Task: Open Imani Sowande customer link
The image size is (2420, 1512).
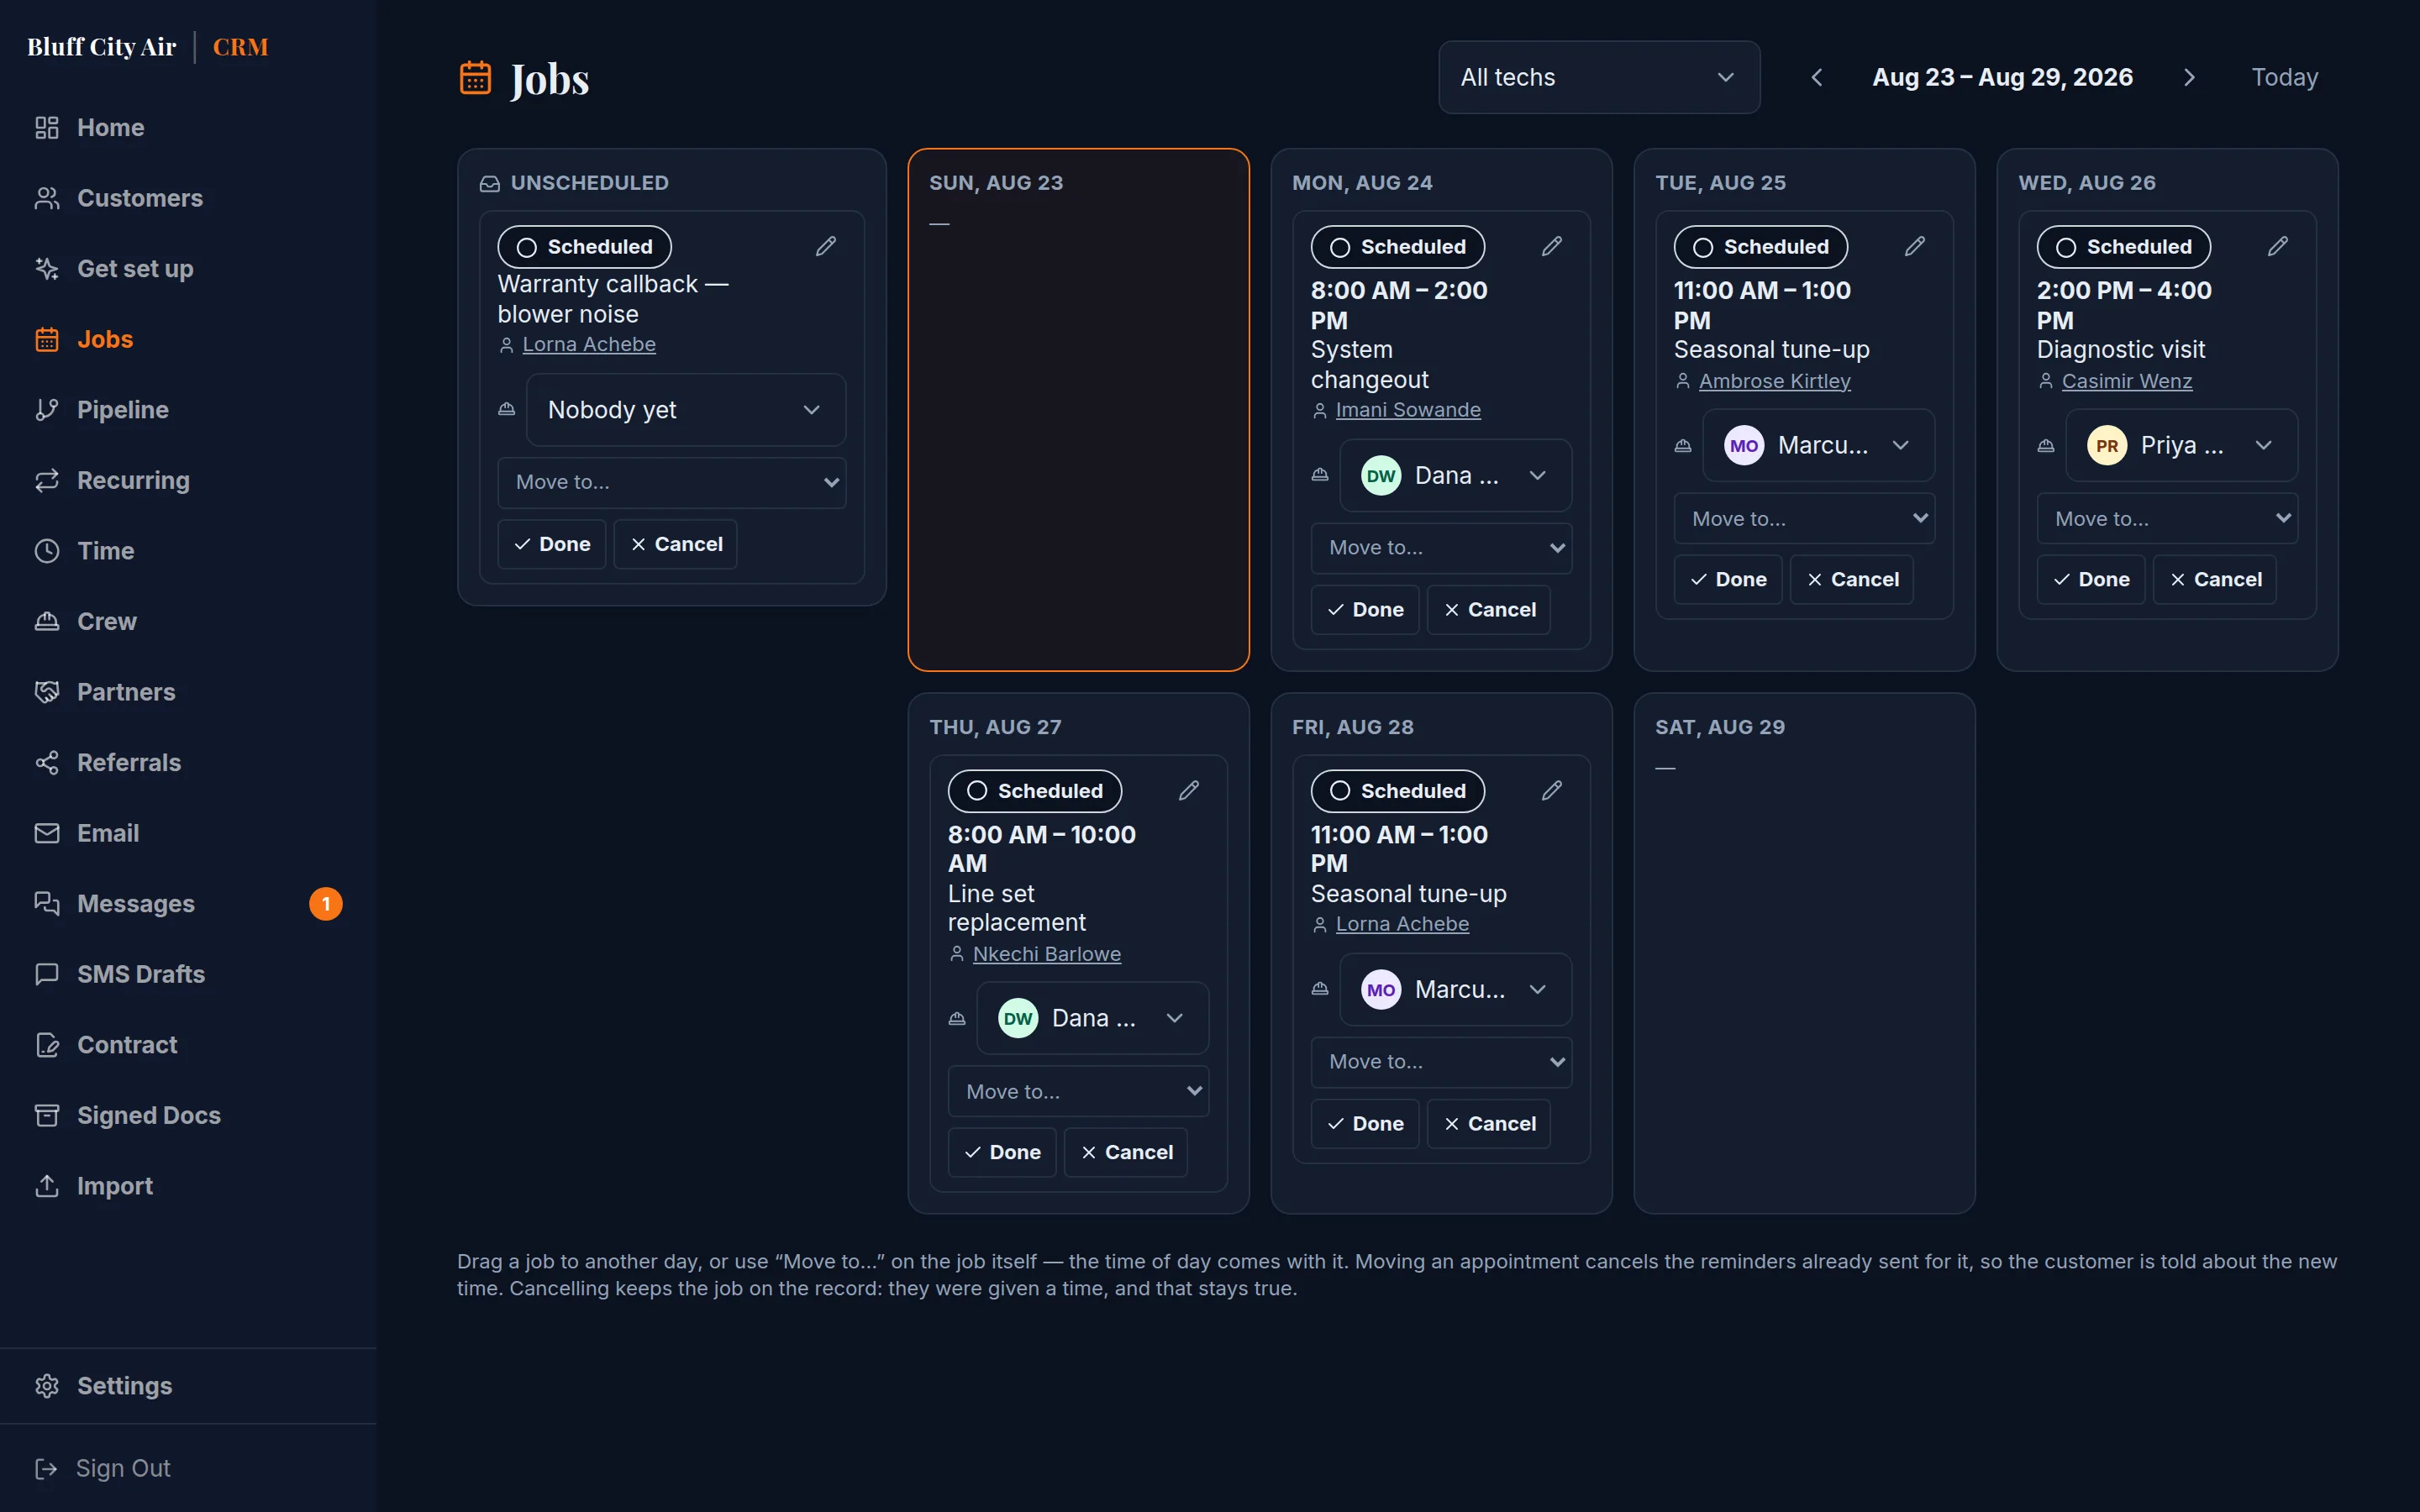Action: (x=1408, y=410)
